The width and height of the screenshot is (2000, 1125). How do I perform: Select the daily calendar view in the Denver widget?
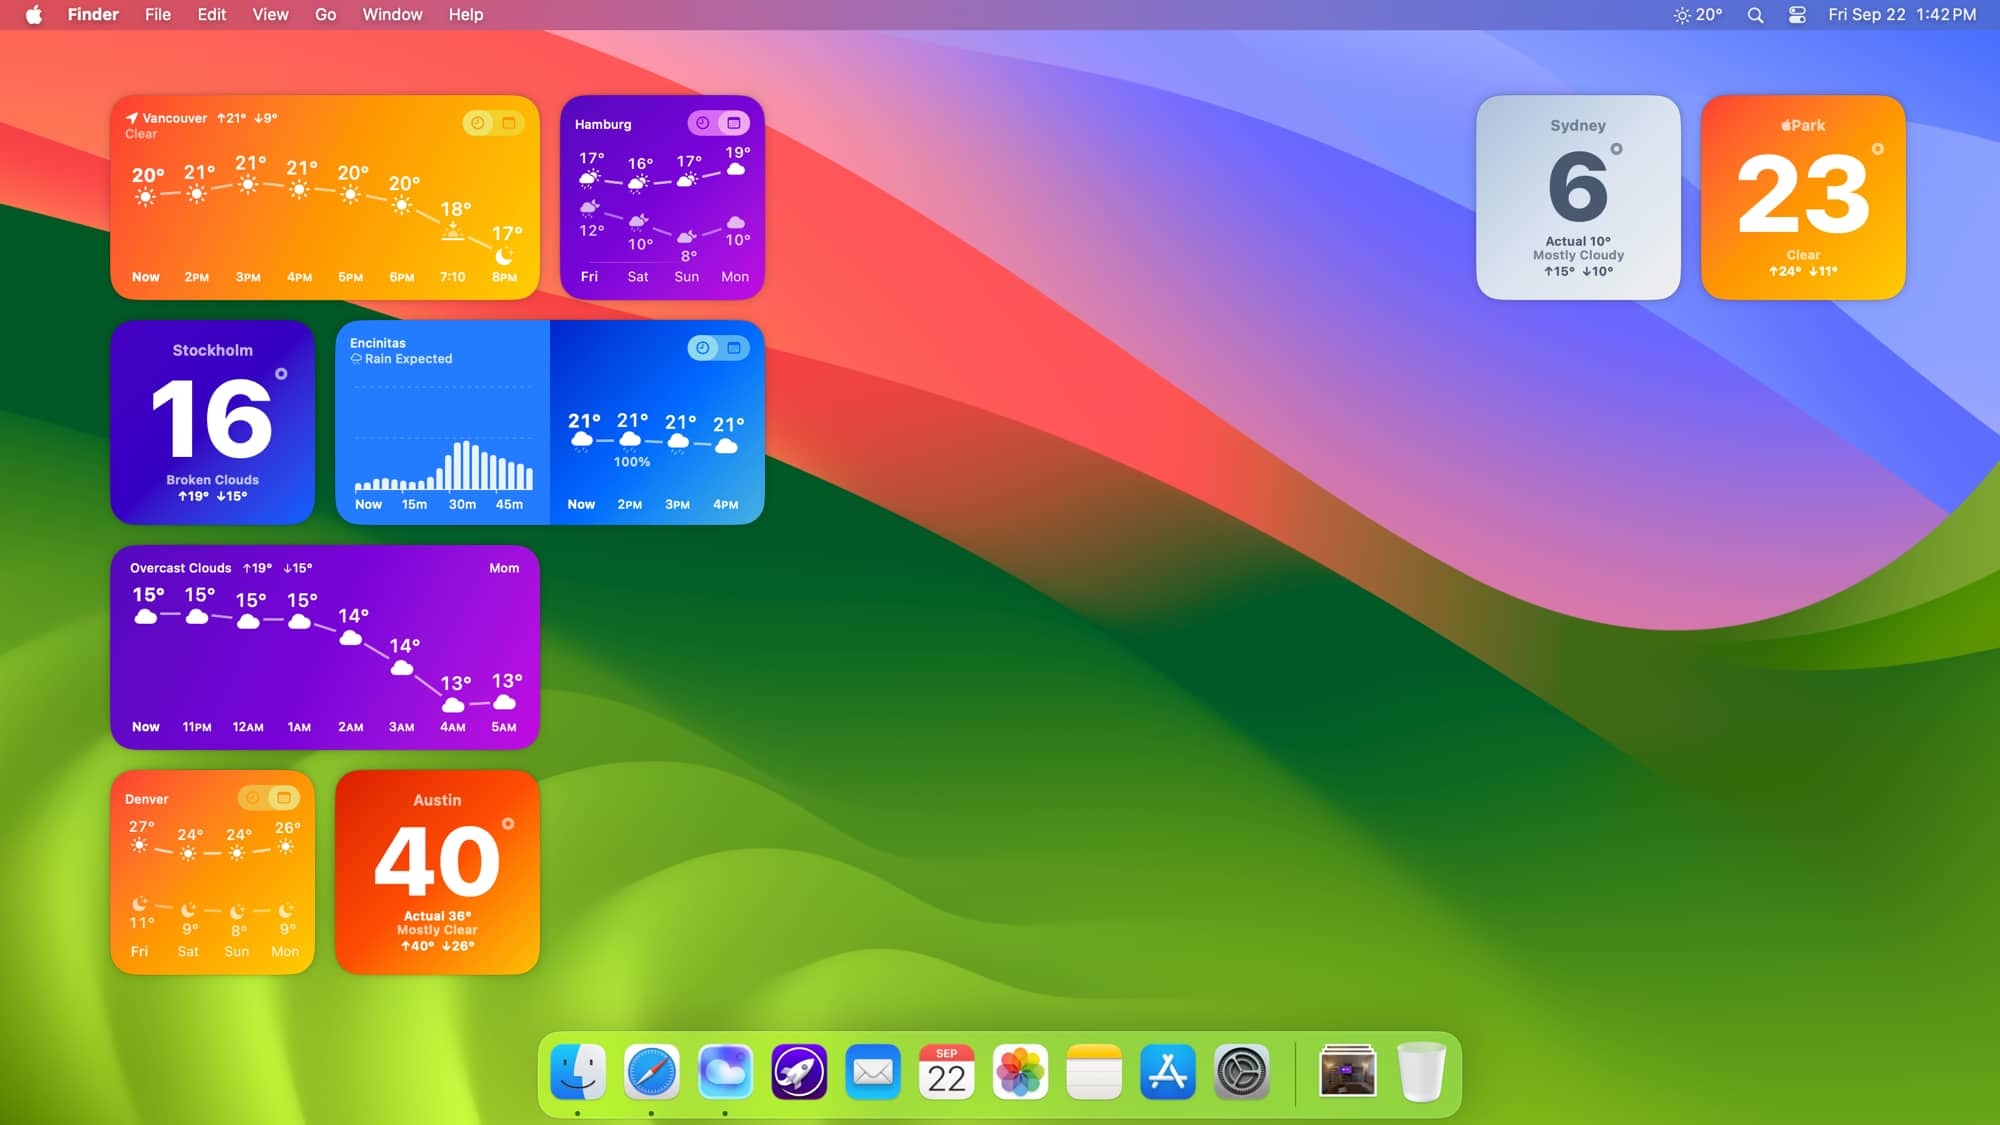tap(284, 798)
